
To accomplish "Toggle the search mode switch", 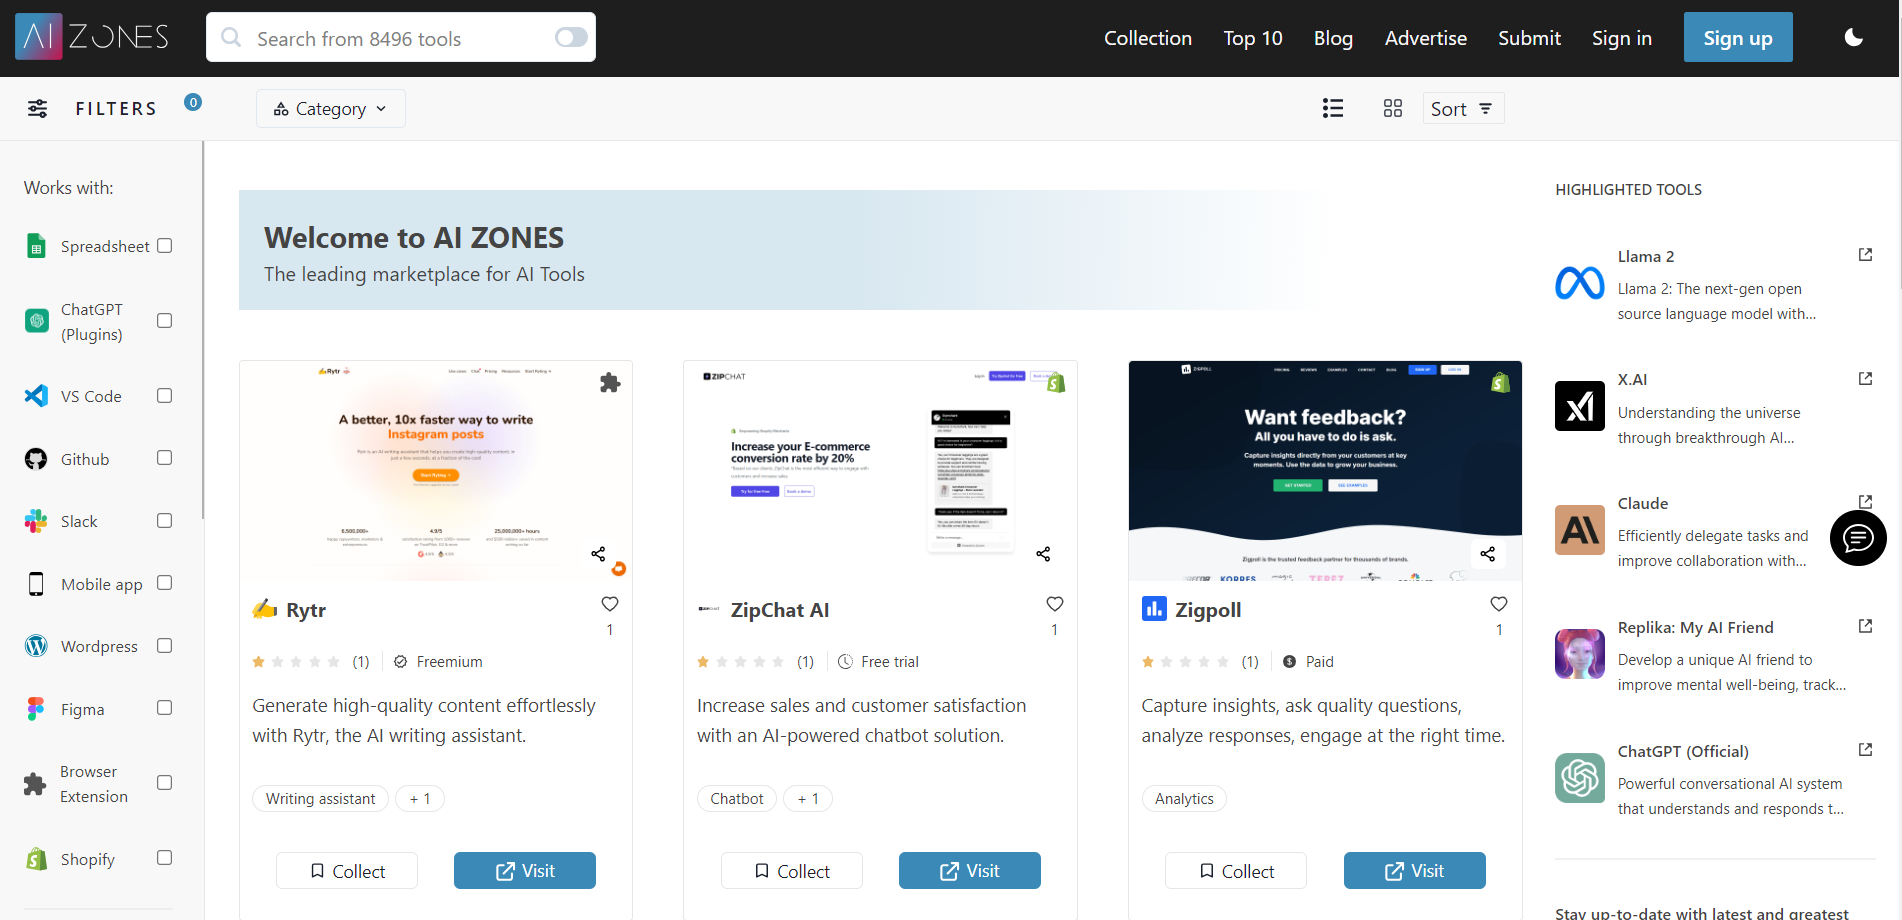I will 571,37.
